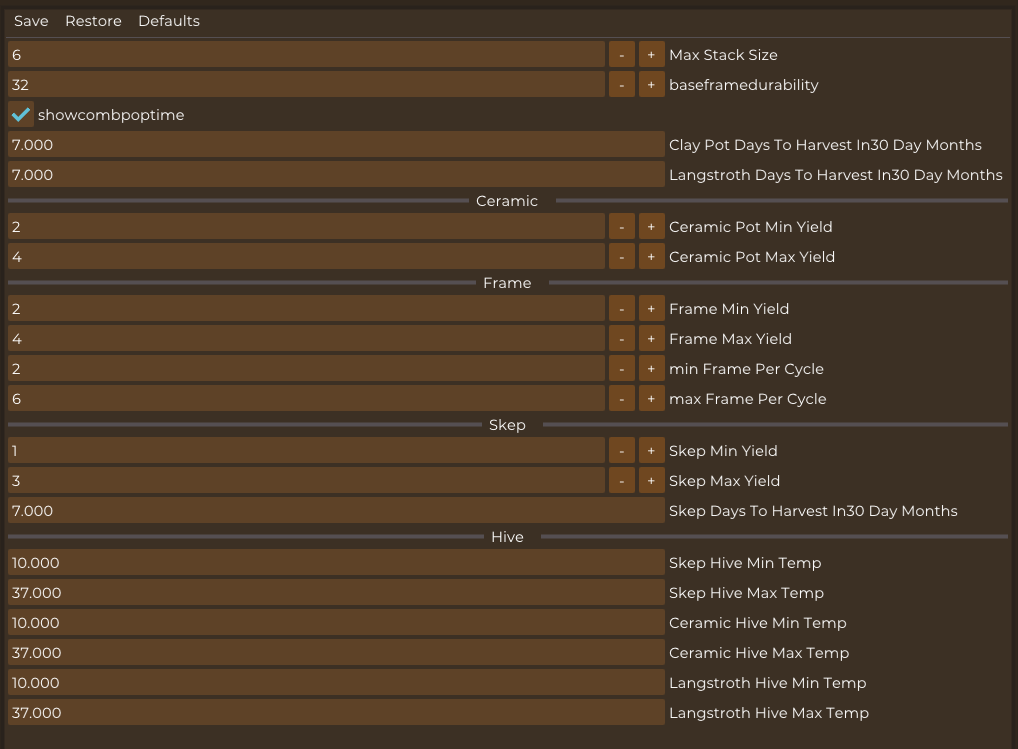Decrease Skep Min Yield value

coord(621,451)
